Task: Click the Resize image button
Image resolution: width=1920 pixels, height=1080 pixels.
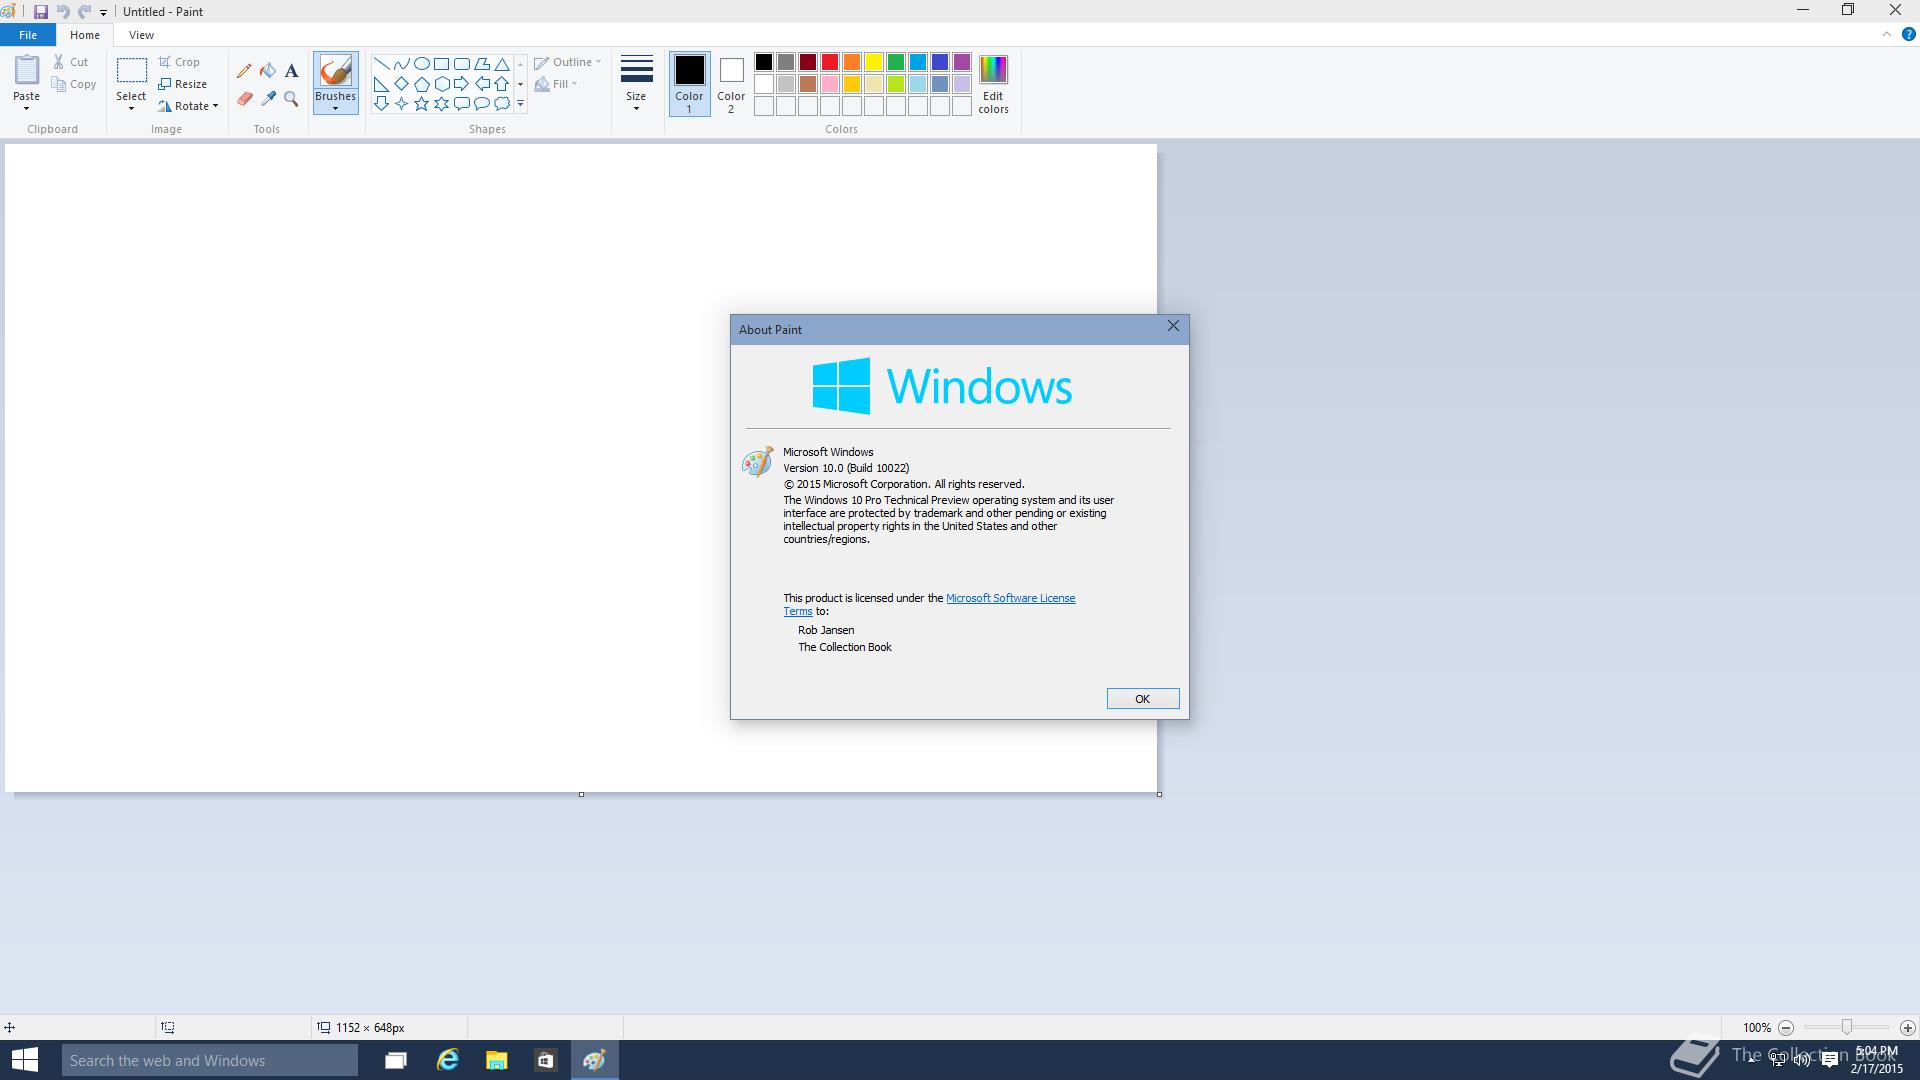Action: [x=183, y=84]
